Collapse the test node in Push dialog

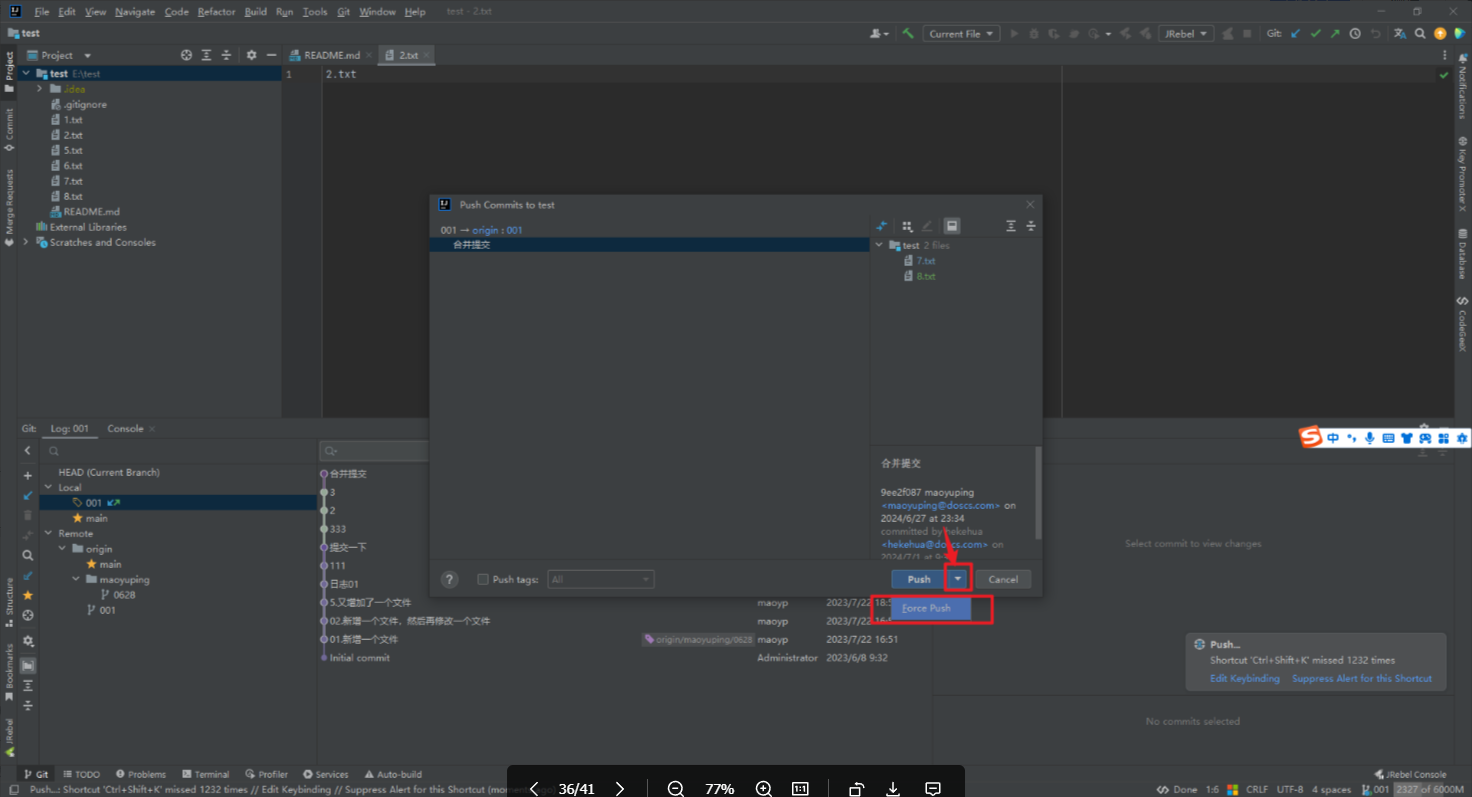tap(880, 245)
